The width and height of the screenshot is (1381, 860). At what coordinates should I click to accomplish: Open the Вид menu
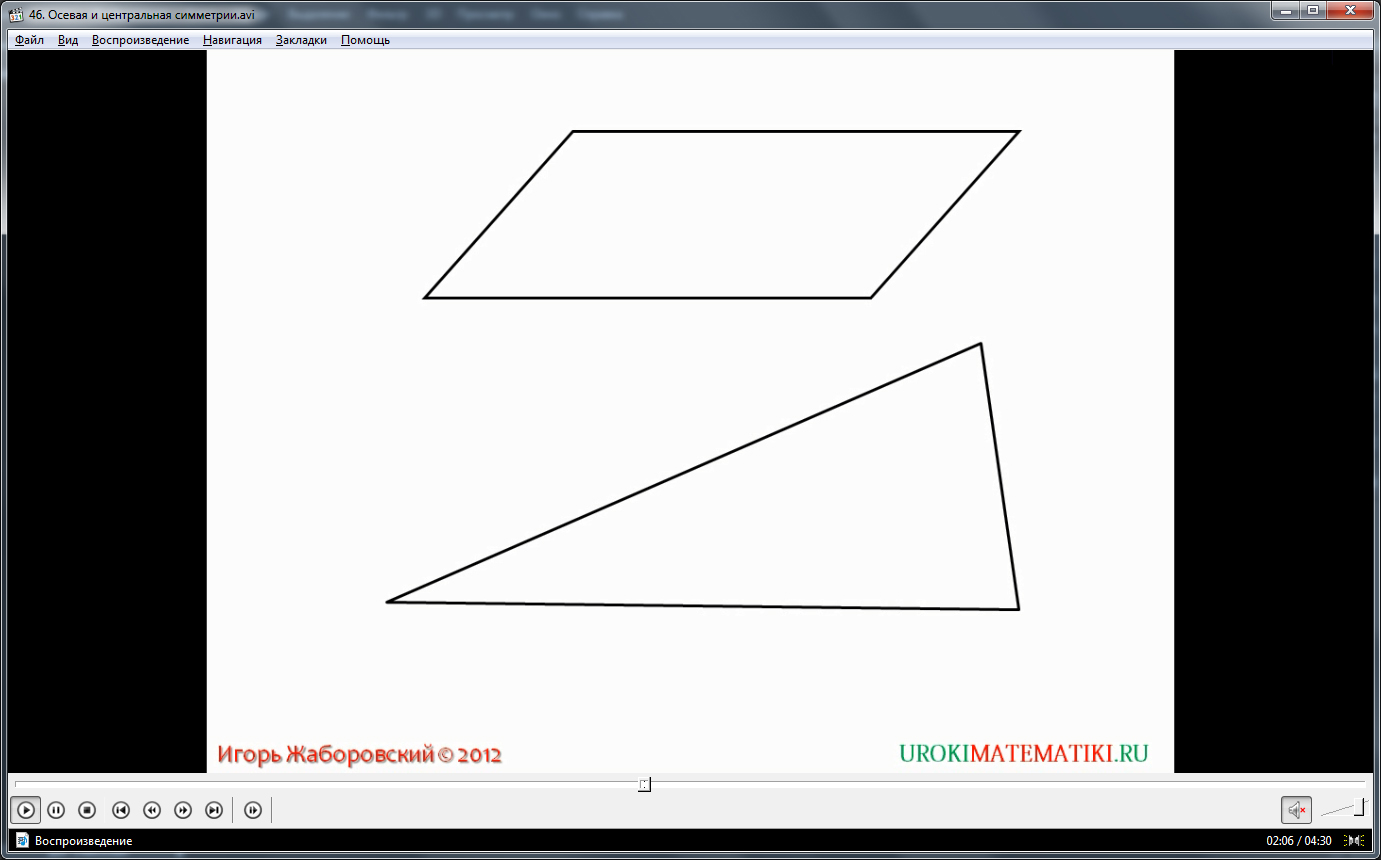click(x=68, y=40)
